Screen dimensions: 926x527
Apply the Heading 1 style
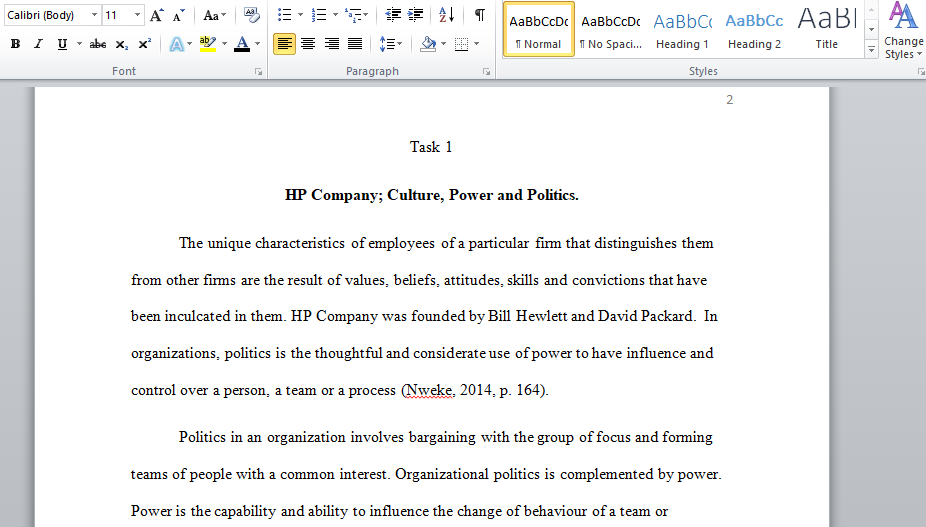click(682, 30)
